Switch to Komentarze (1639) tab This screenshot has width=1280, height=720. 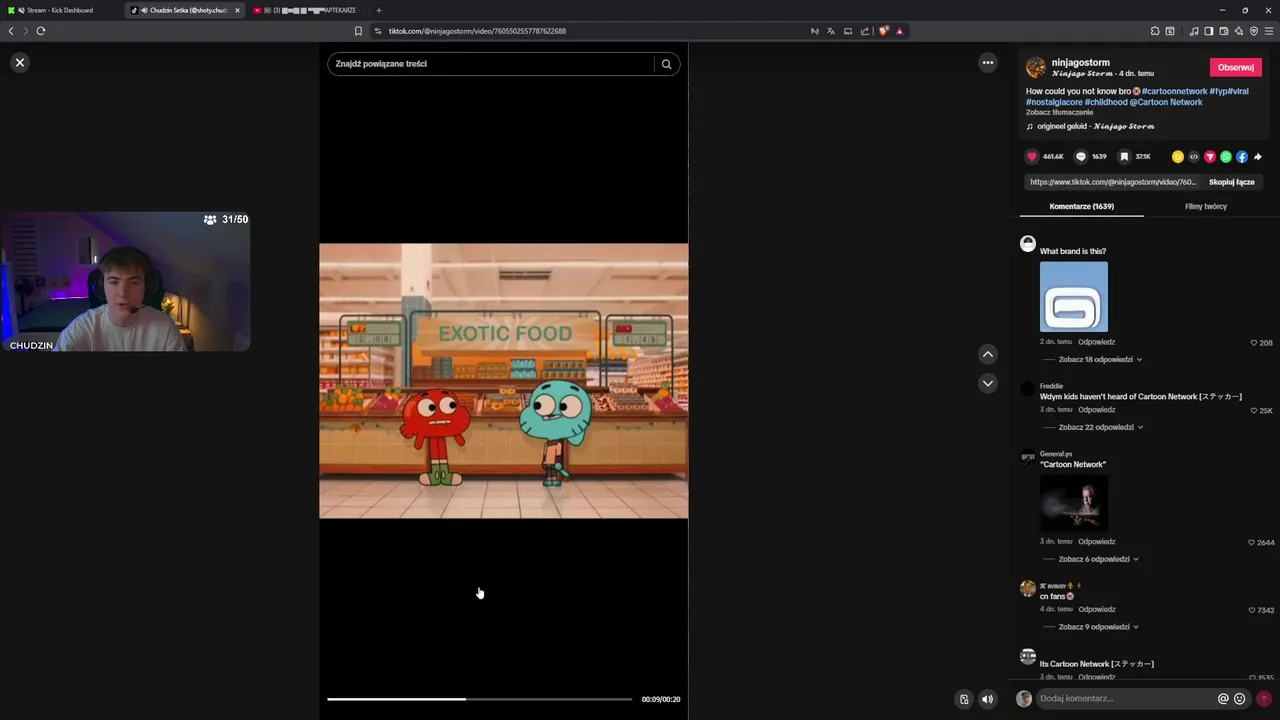(1082, 206)
